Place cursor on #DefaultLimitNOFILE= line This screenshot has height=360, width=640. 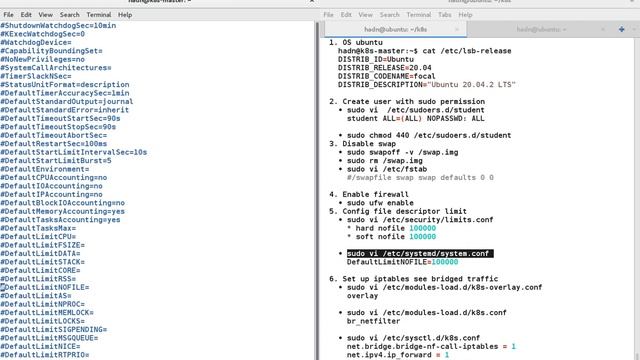[44, 287]
